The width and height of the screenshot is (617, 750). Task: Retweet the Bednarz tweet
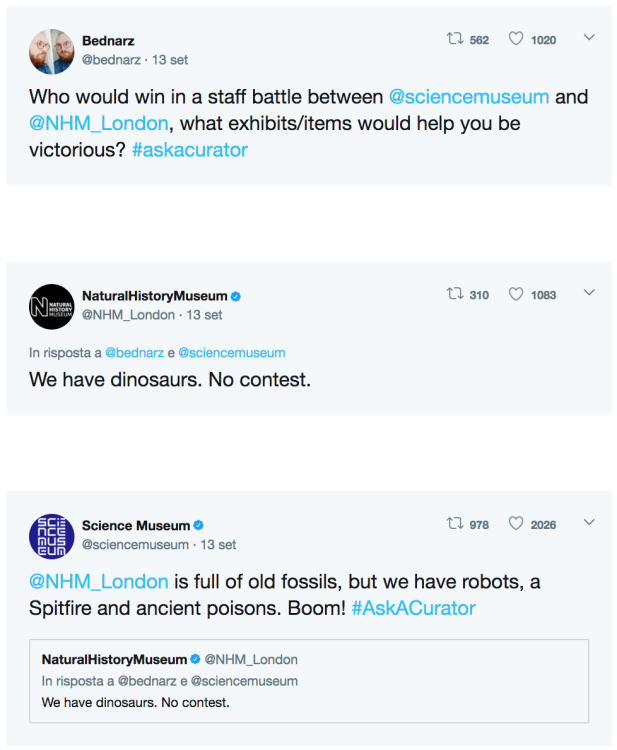(x=455, y=39)
